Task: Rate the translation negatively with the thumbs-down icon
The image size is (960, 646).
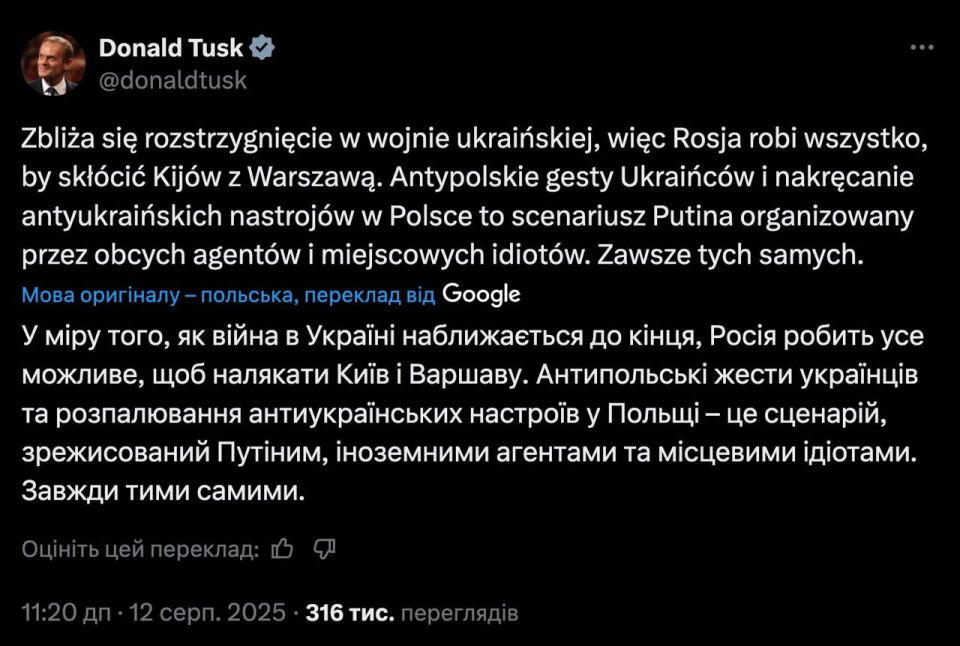Action: click(324, 549)
